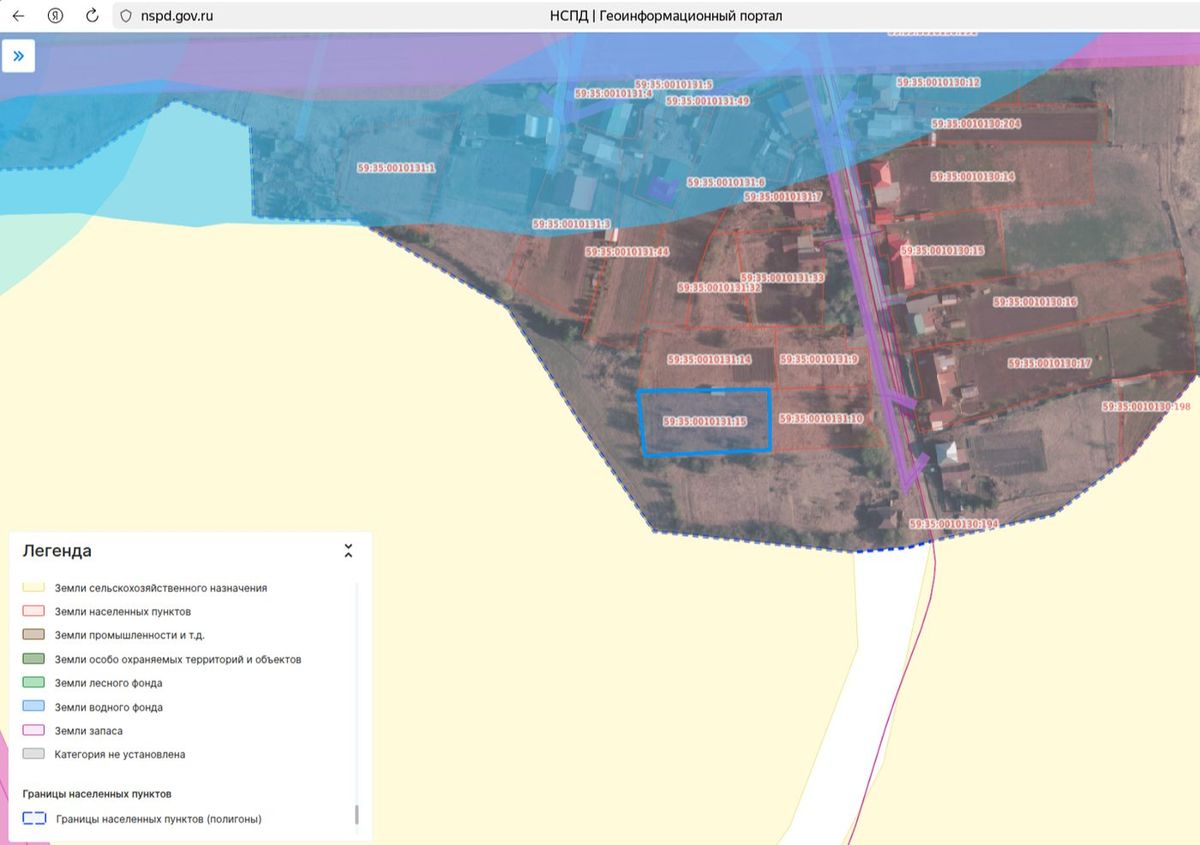Click parcel label 59:35:0010130:15
The image size is (1200, 845).
pos(942,251)
